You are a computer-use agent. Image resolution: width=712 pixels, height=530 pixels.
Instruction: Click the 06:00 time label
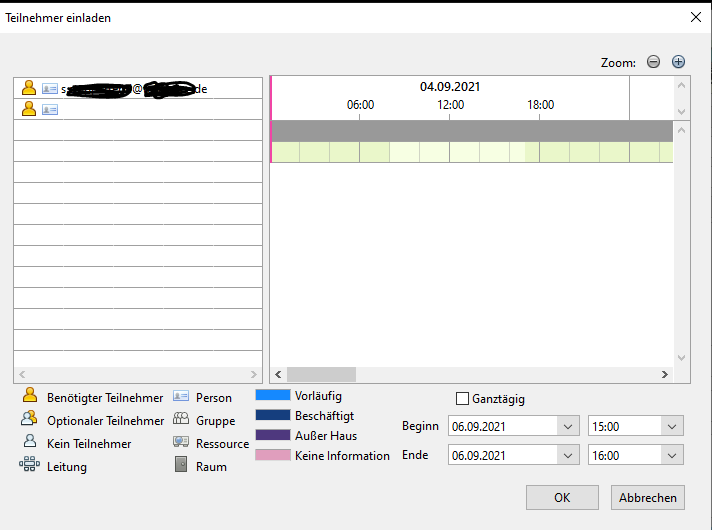(361, 105)
